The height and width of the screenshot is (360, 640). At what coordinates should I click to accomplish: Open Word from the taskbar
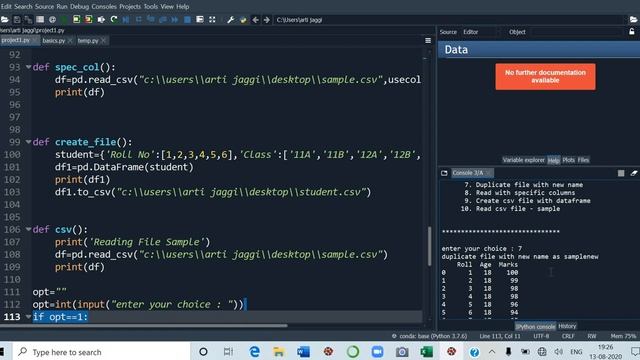coord(304,351)
